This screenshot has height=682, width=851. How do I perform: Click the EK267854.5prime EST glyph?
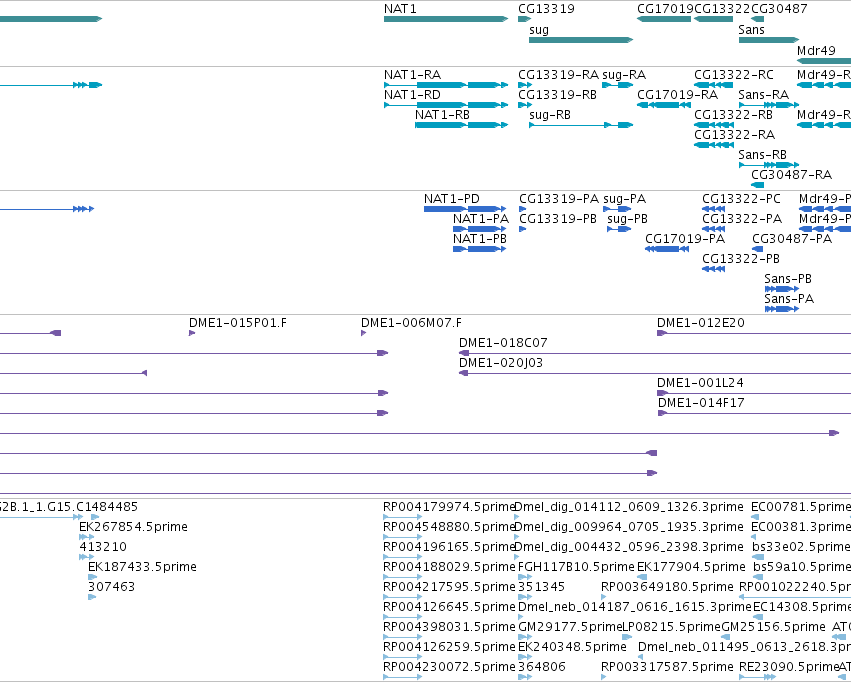86,537
